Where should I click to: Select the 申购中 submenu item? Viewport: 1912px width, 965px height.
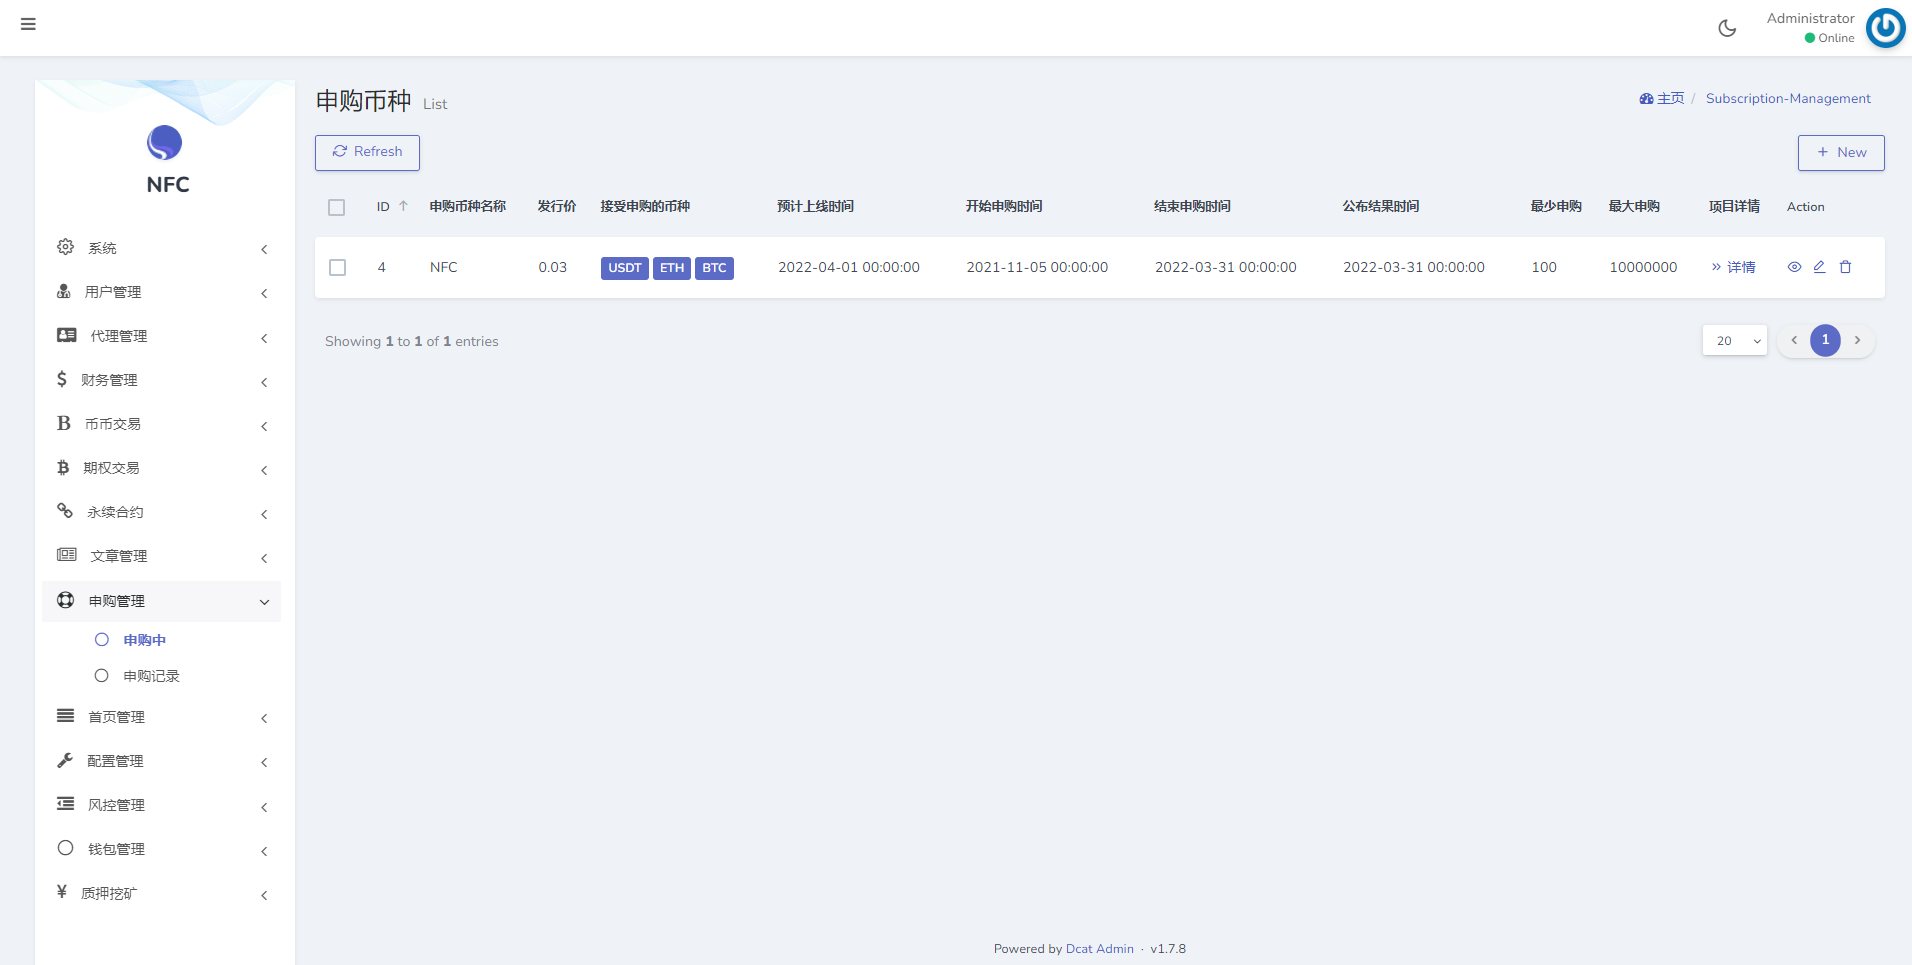tap(144, 640)
